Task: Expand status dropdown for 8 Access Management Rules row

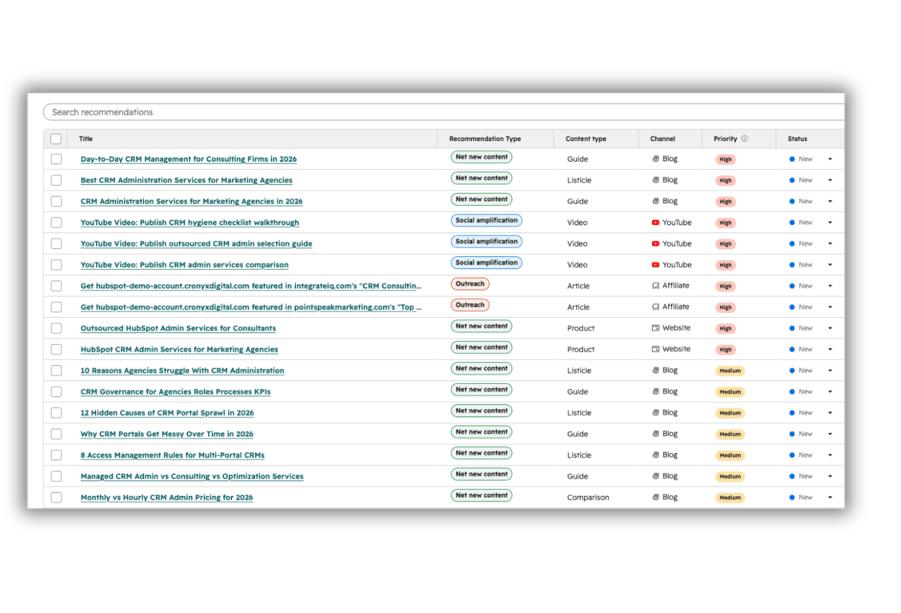Action: pyautogui.click(x=830, y=455)
